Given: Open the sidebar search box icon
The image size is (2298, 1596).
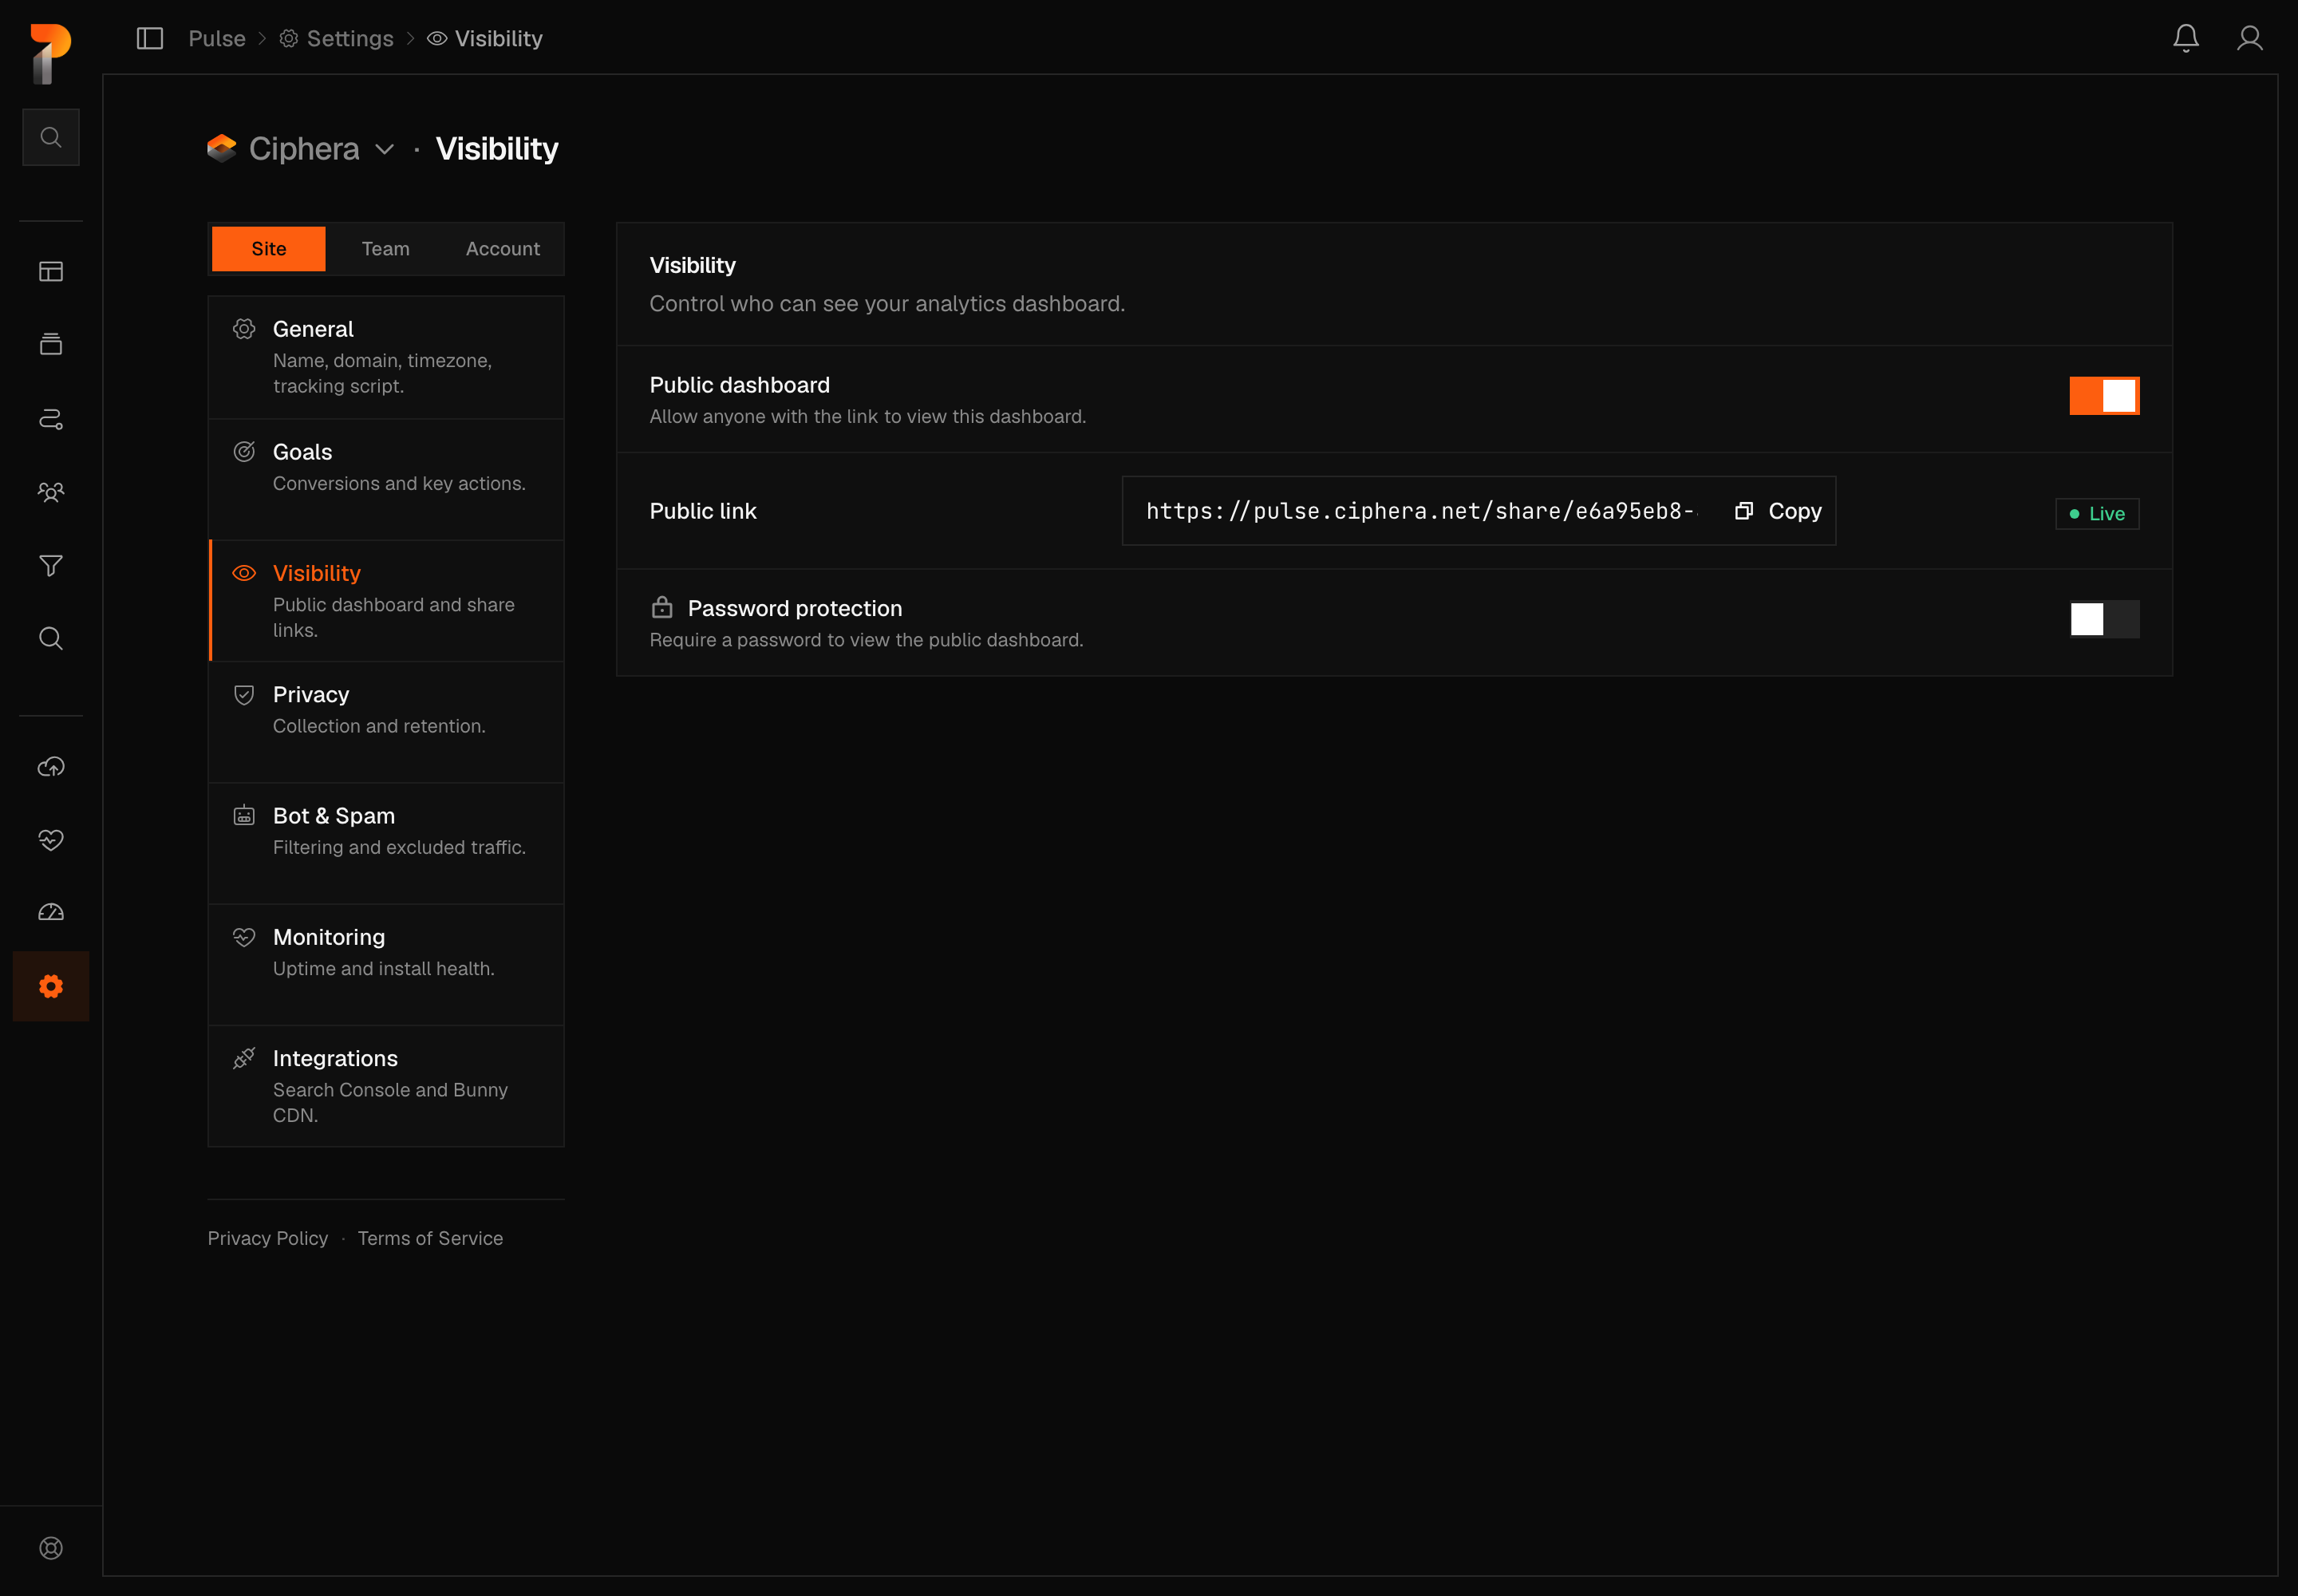Looking at the screenshot, I should click(51, 137).
